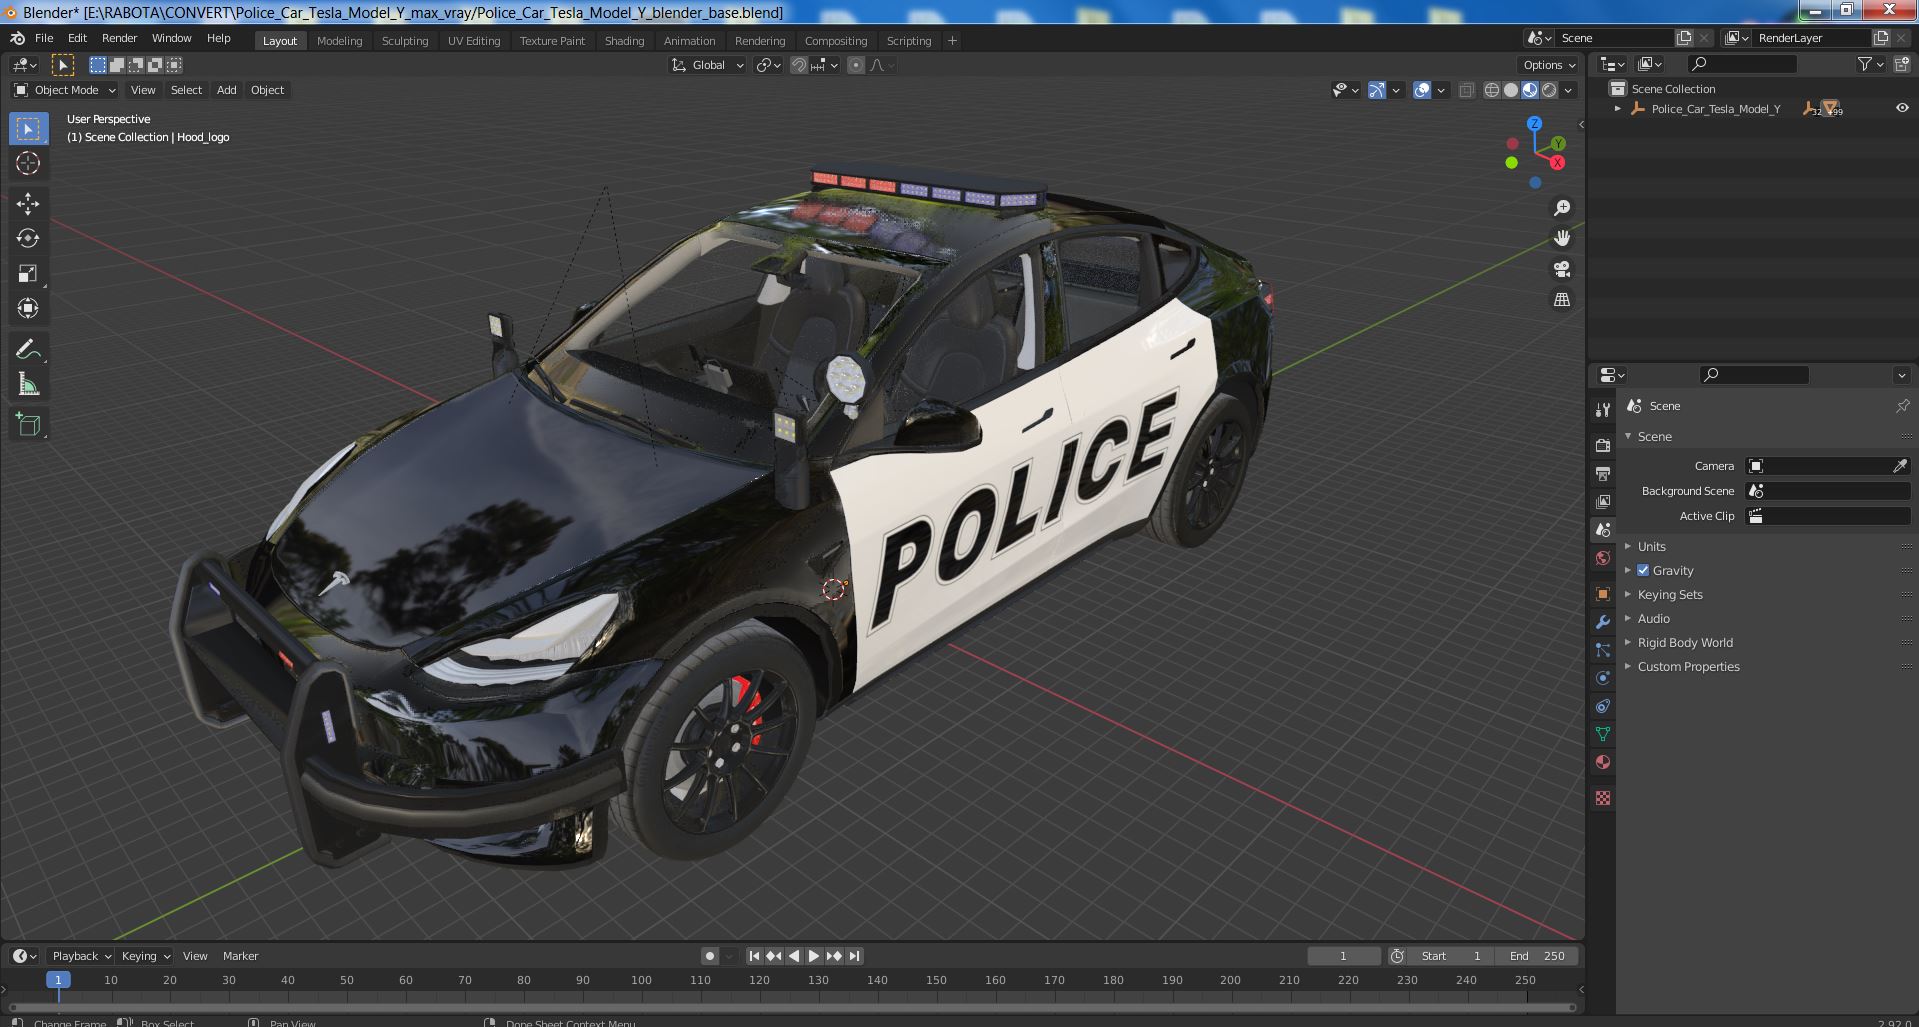1919x1027 pixels.
Task: Click the pan view hand icon
Action: pos(1562,238)
